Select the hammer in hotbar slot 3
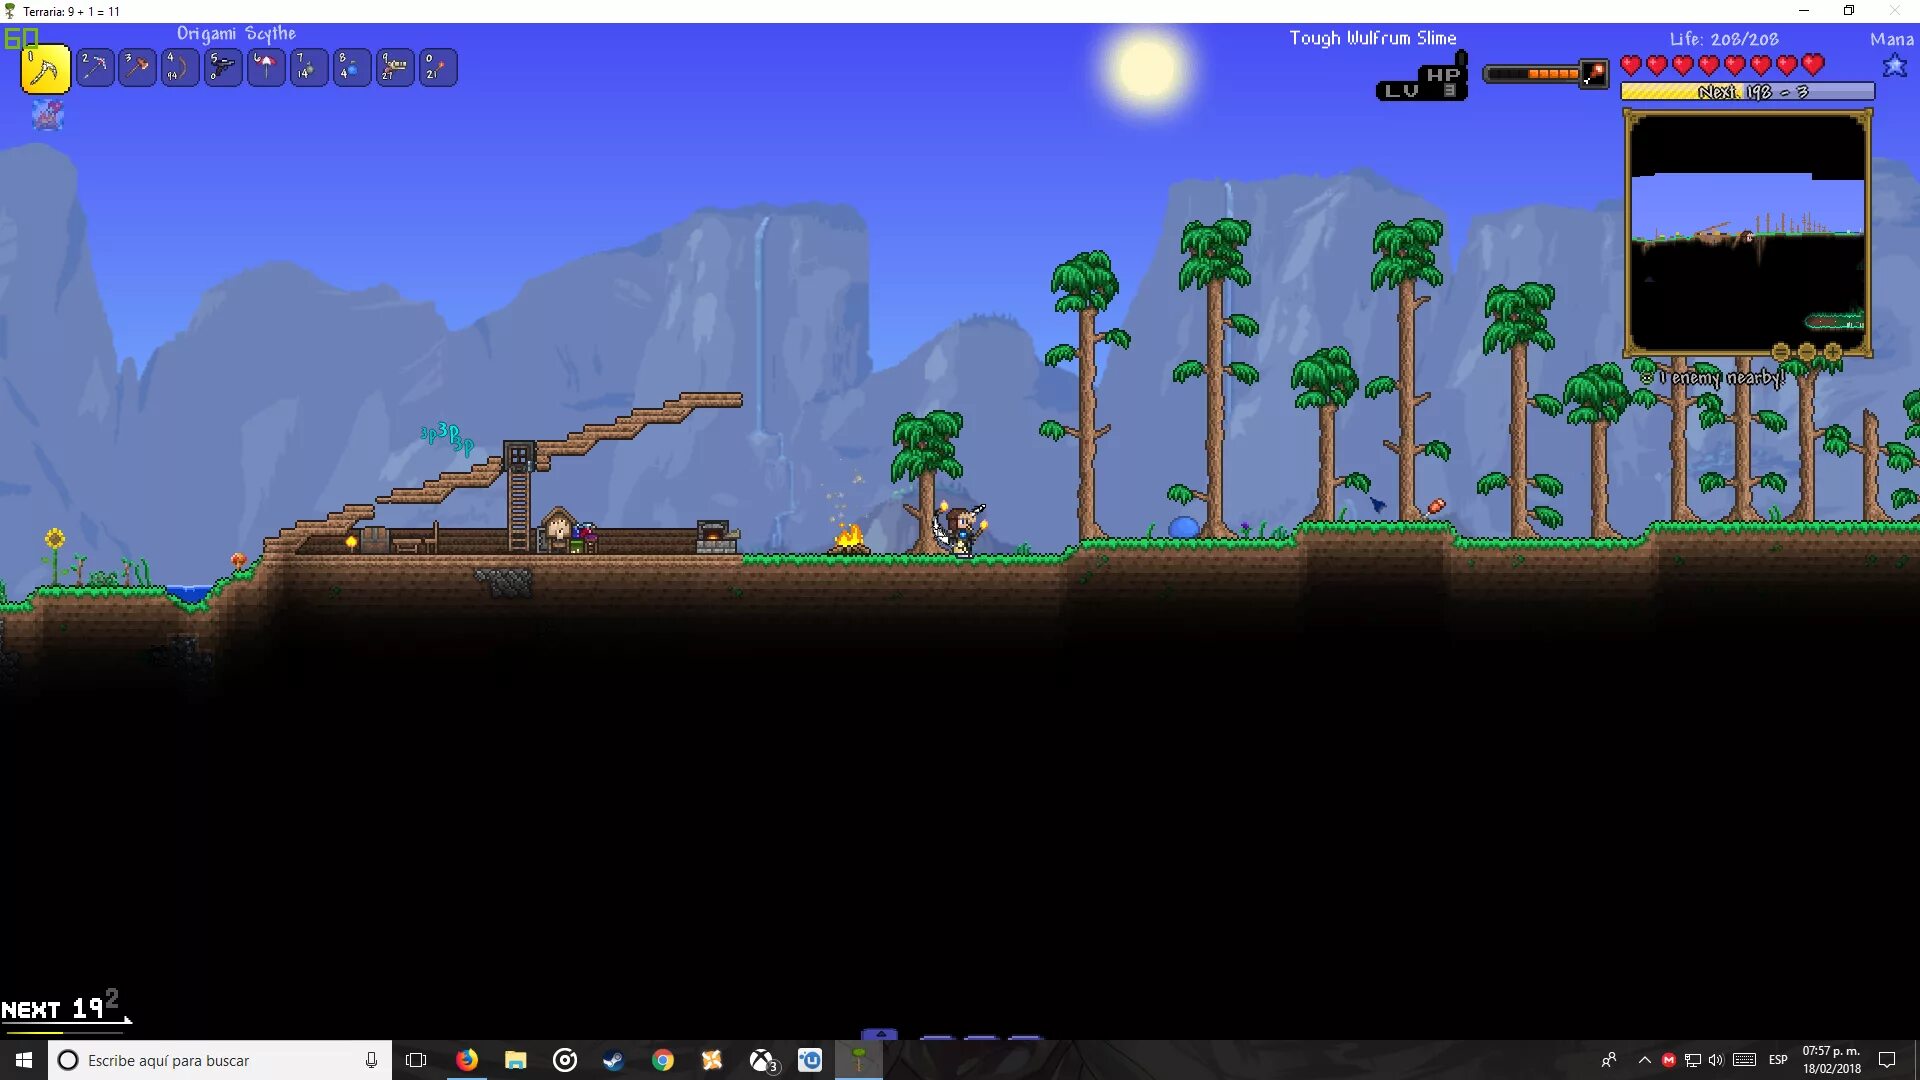This screenshot has height=1080, width=1920. 138,68
